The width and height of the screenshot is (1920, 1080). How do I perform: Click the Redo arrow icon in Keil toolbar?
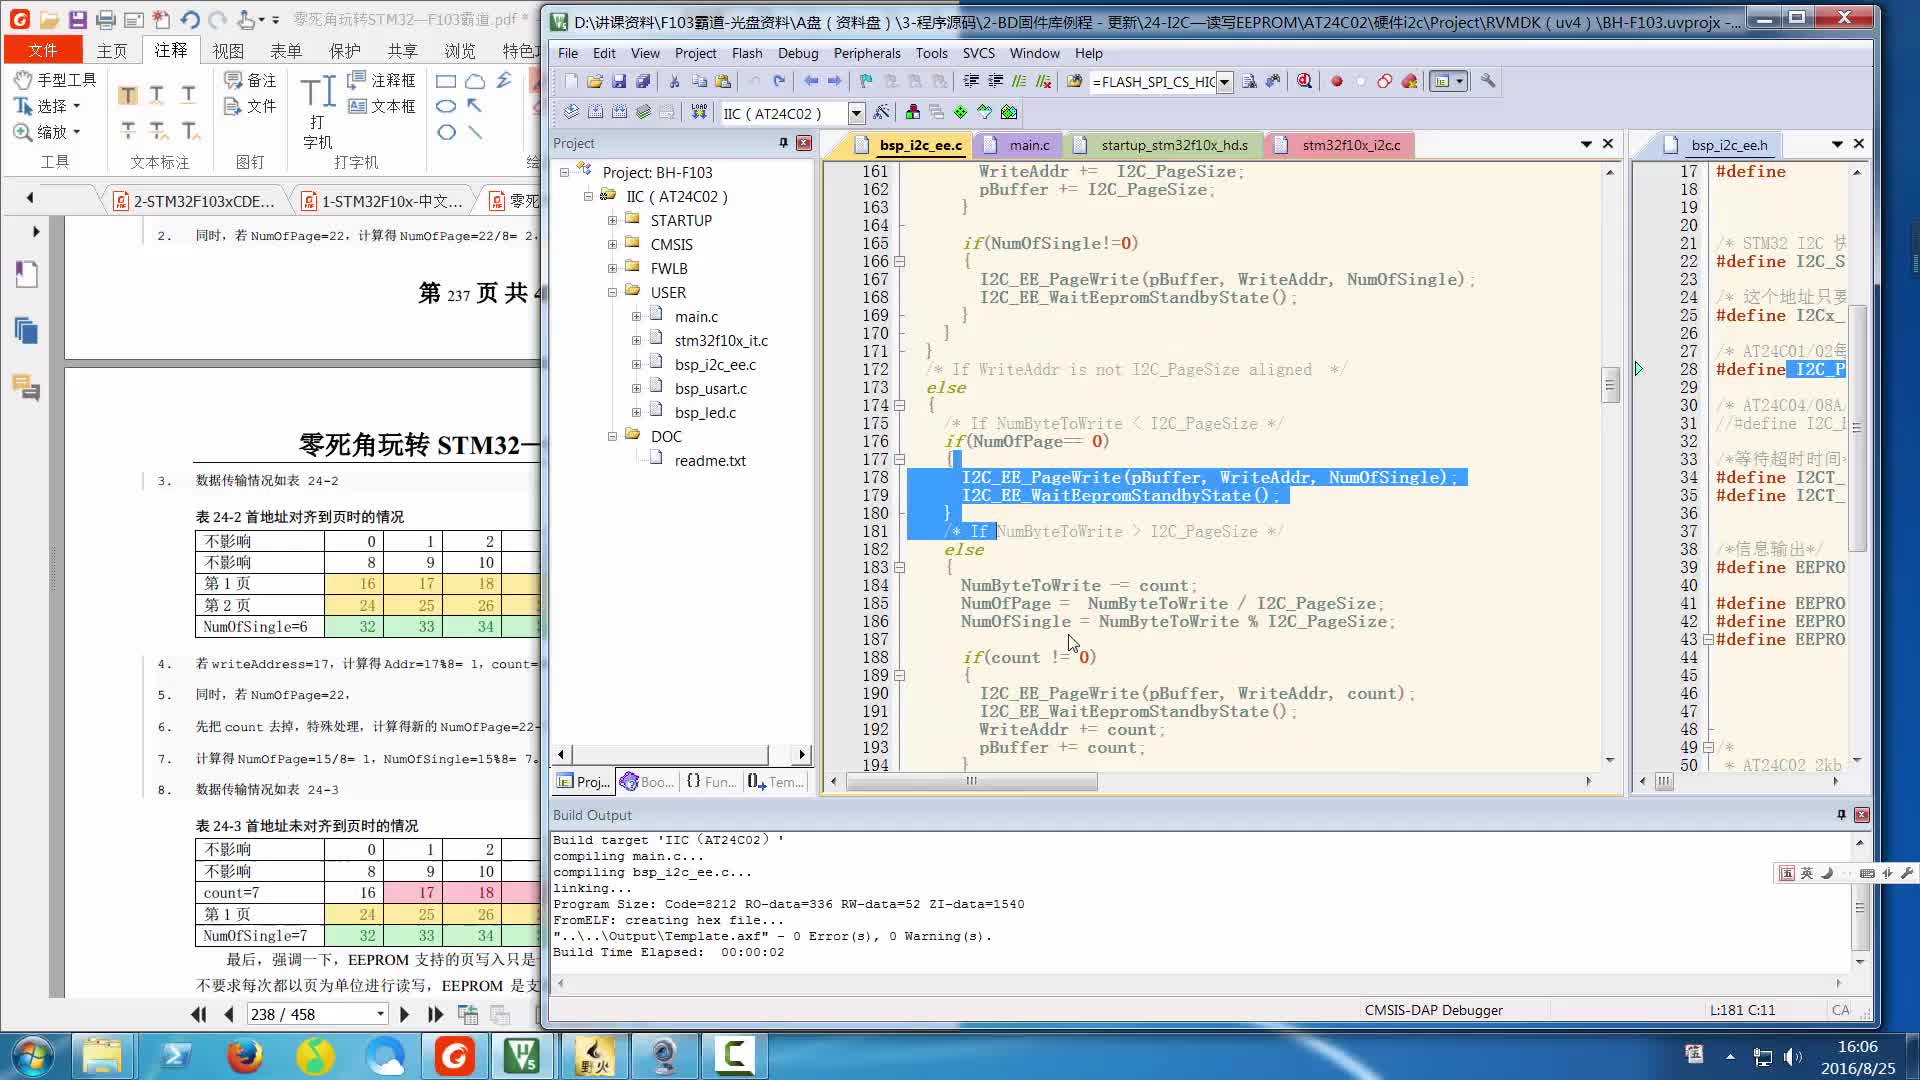coord(779,82)
